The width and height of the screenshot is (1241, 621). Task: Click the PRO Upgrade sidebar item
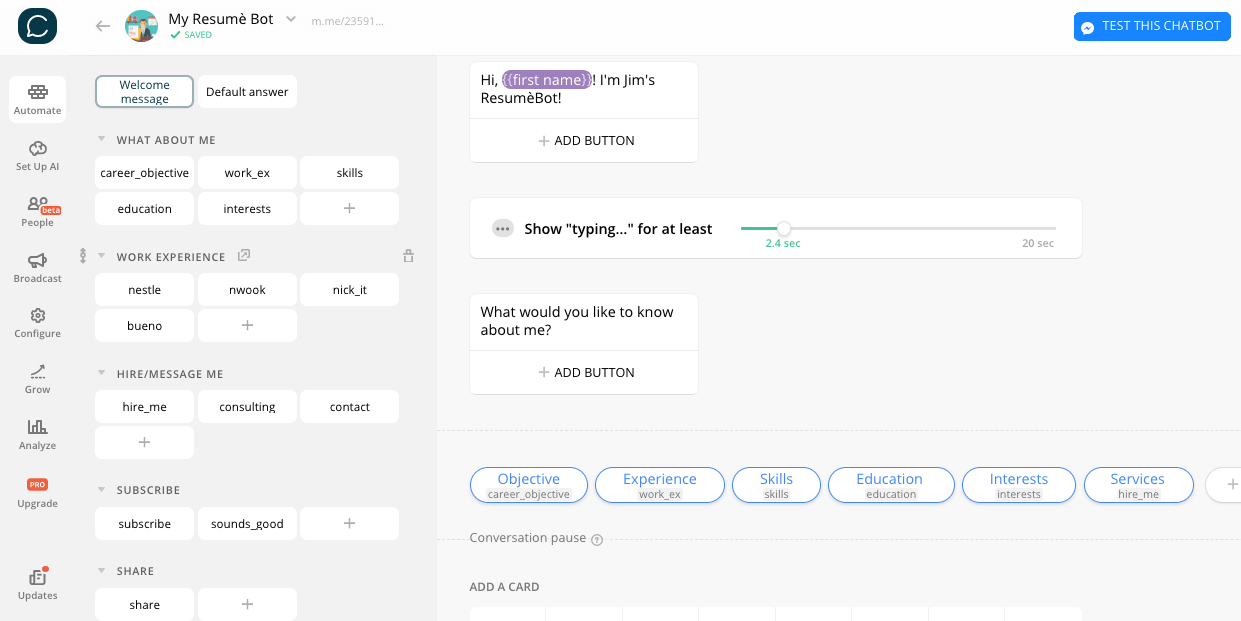tap(38, 492)
